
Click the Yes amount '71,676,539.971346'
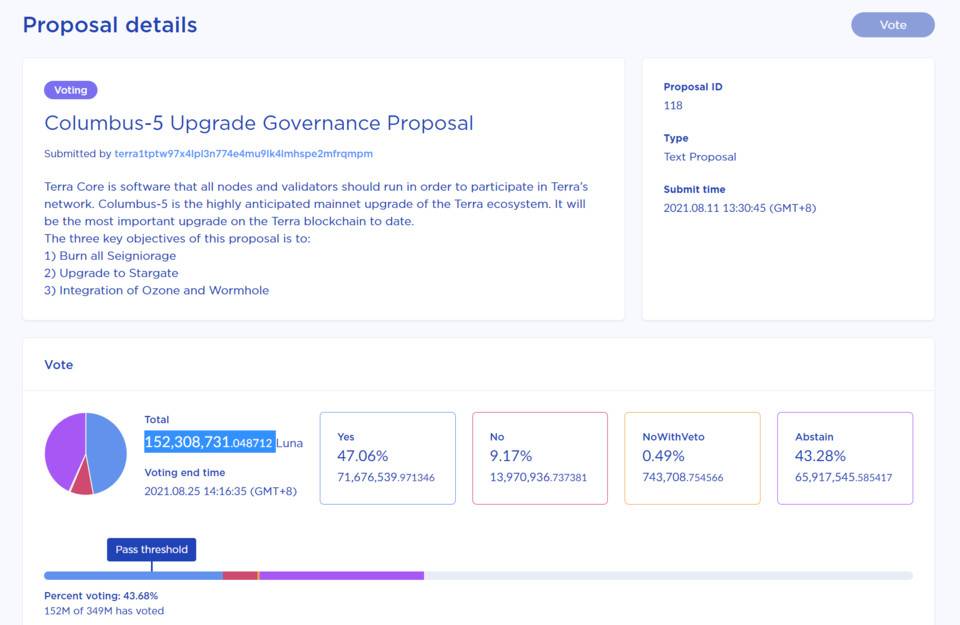click(x=386, y=477)
